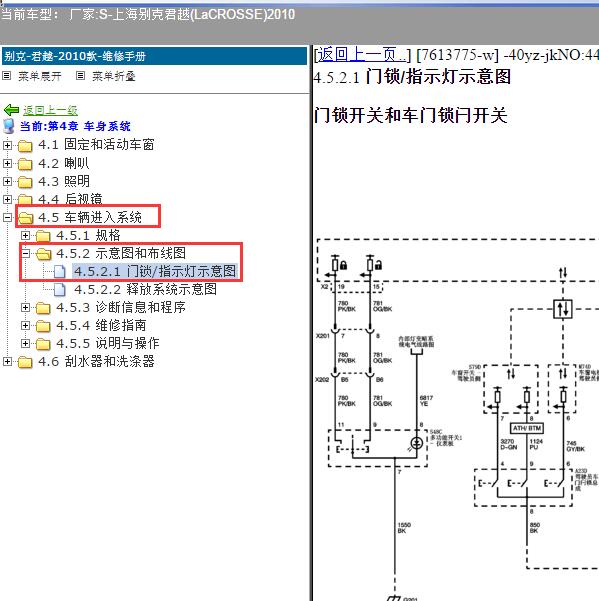The height and width of the screenshot is (601, 599).
Task: Expand the 4.5.3 诊断信息和程序 node
Action: [x=25, y=307]
